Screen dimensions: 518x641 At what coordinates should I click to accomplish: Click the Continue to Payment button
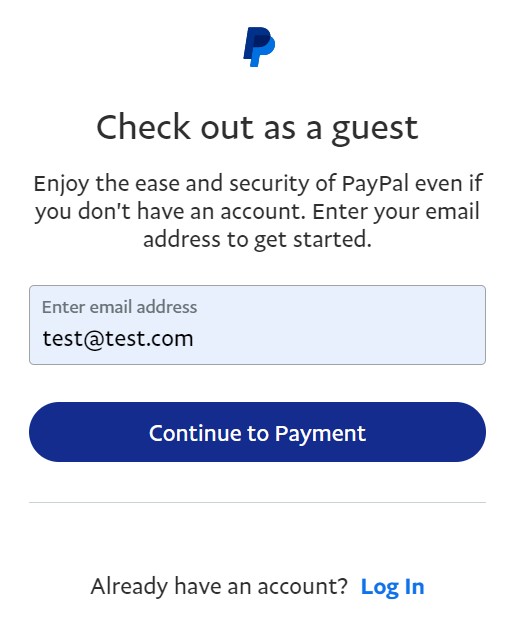[x=258, y=432]
